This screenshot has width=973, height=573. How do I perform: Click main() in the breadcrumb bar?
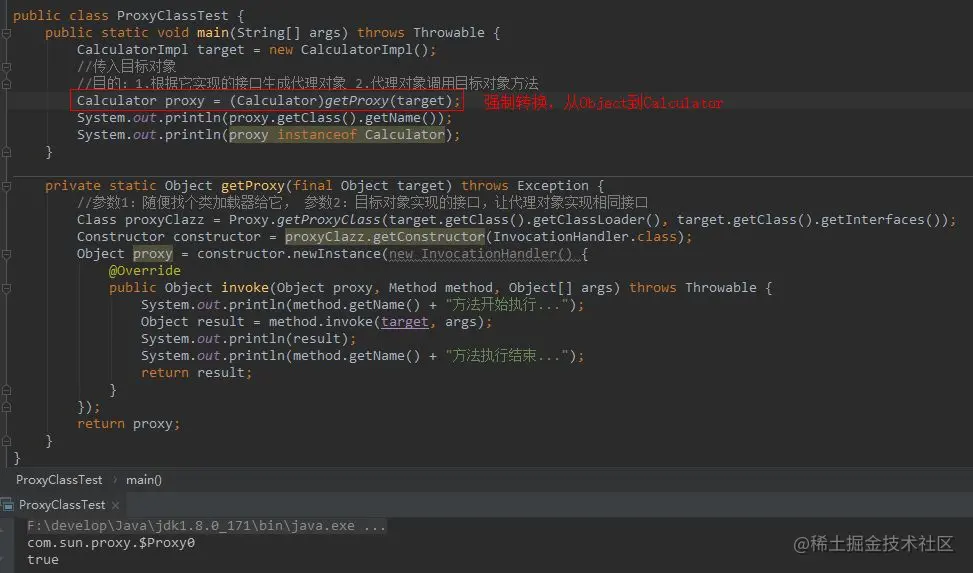(x=144, y=480)
